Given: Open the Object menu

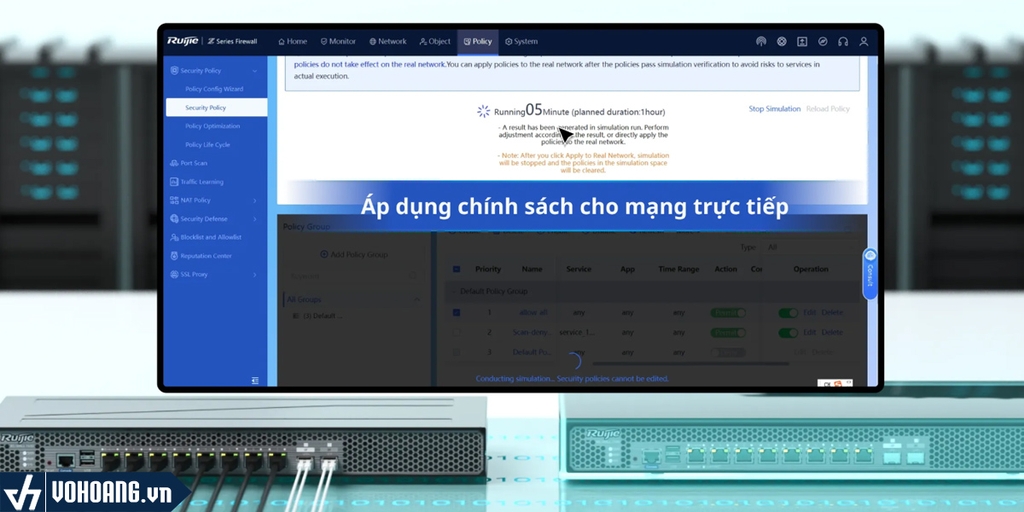Looking at the screenshot, I should tap(435, 41).
